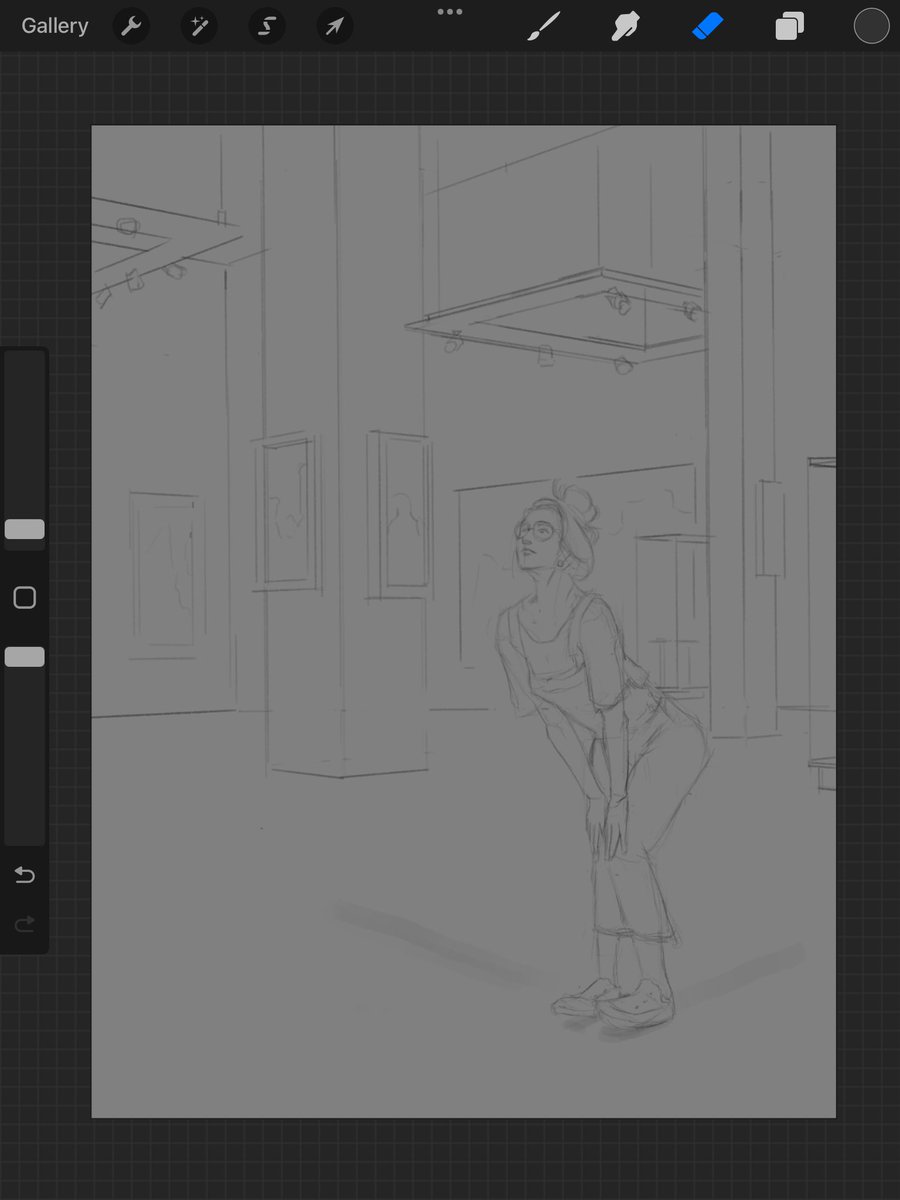Open the Actions wrench menu

click(x=131, y=26)
